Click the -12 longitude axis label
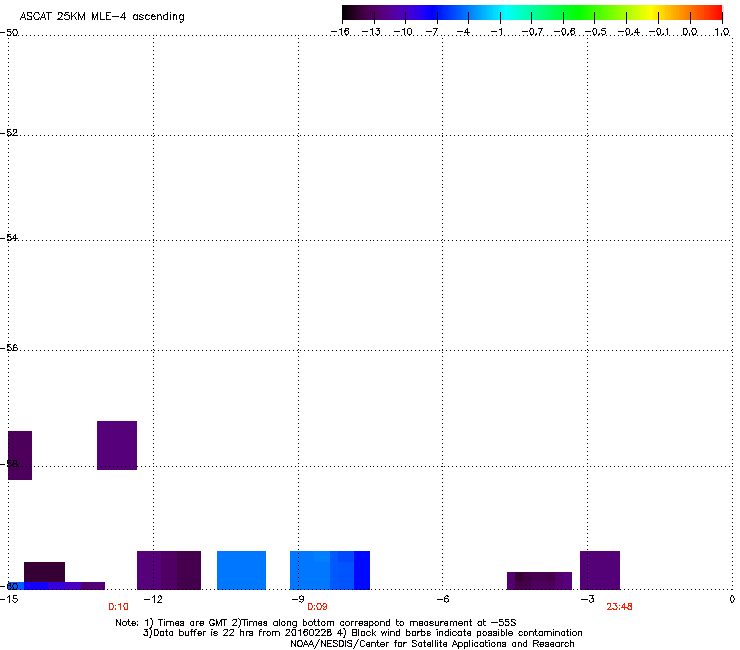The height and width of the screenshot is (650, 740). click(153, 599)
